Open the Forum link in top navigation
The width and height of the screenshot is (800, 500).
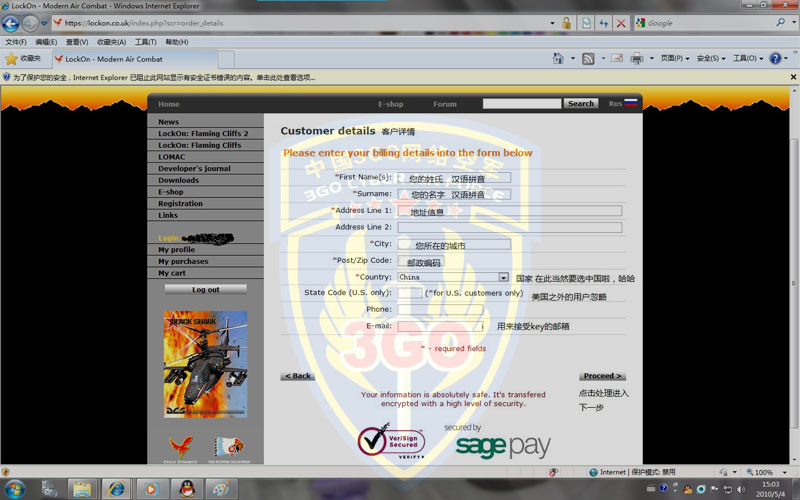tap(445, 104)
